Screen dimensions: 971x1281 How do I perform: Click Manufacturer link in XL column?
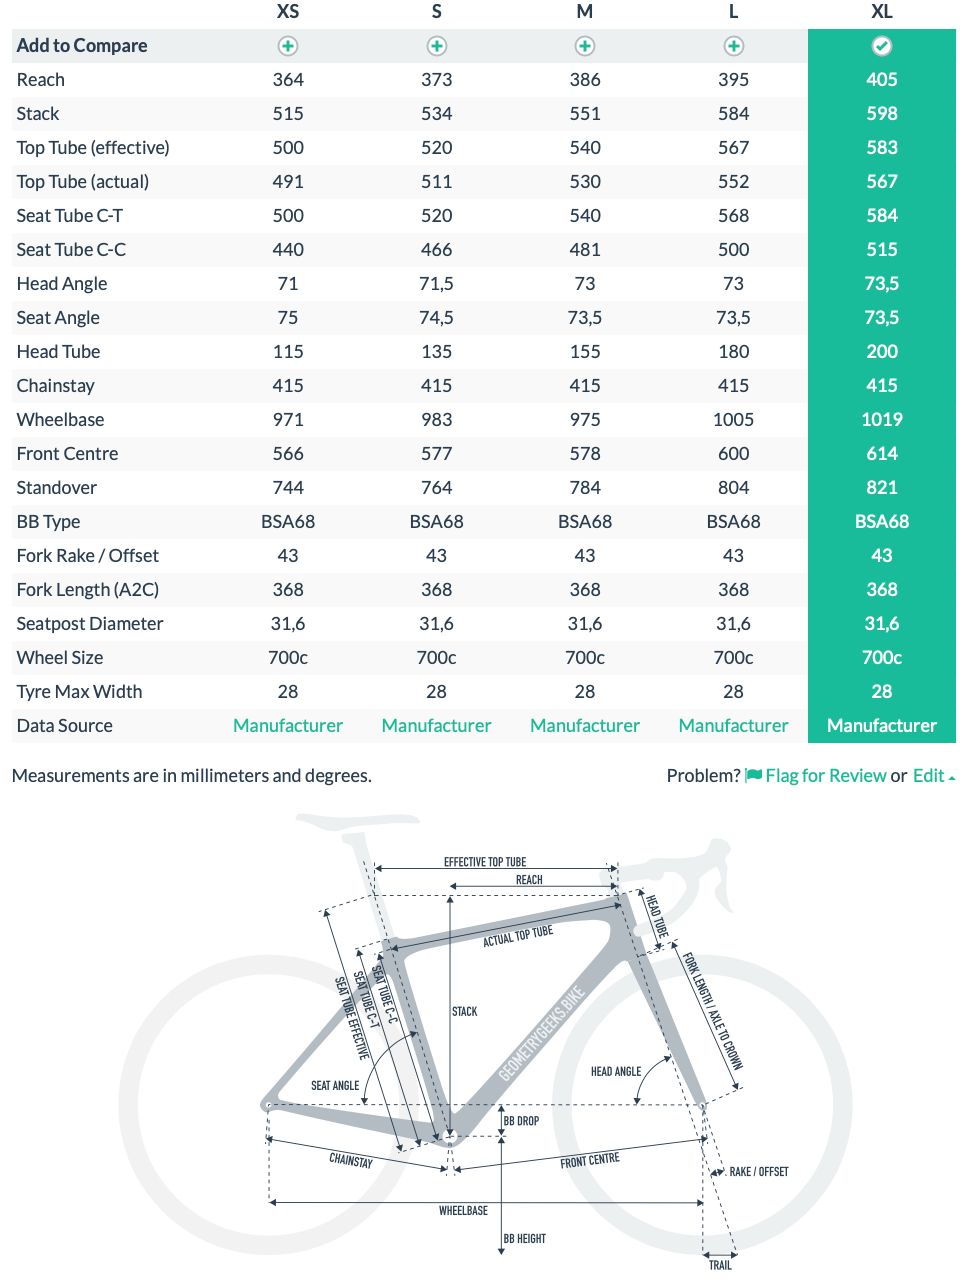pyautogui.click(x=882, y=725)
